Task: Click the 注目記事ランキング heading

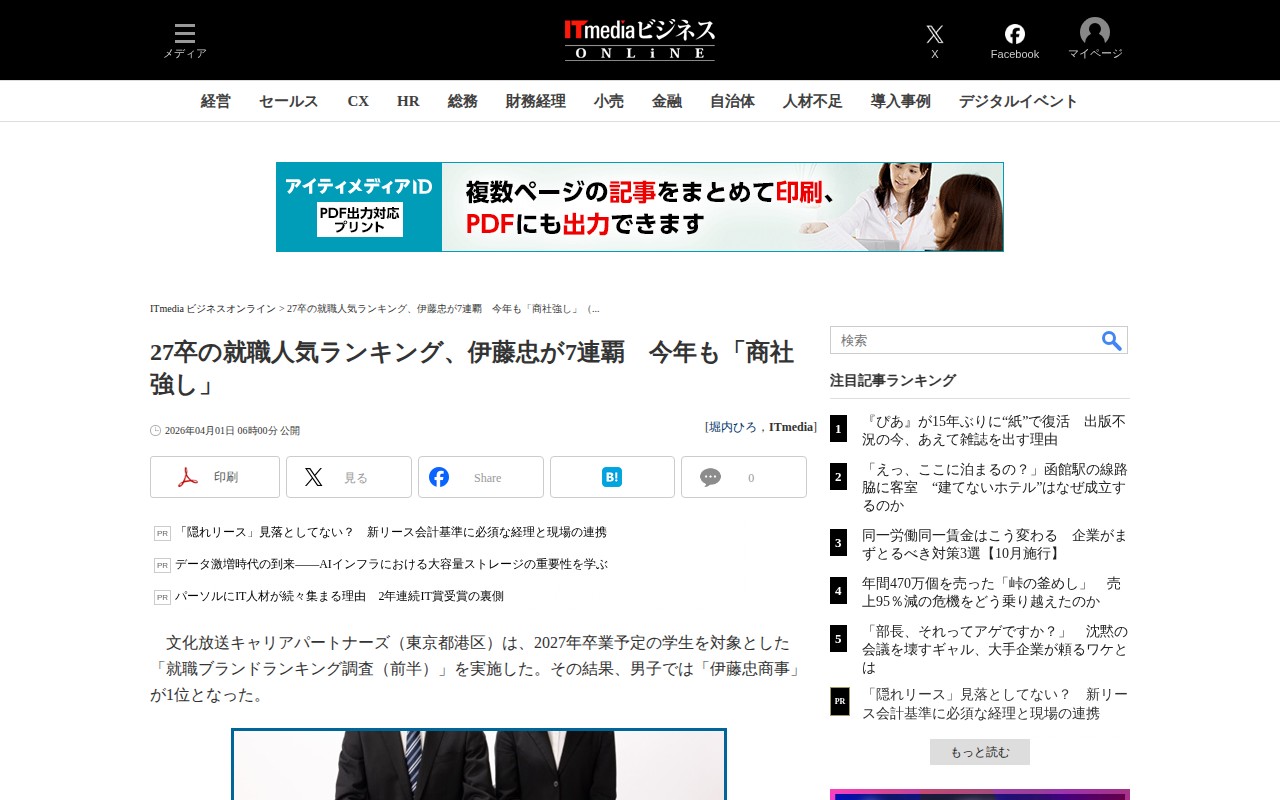Action: 893,380
